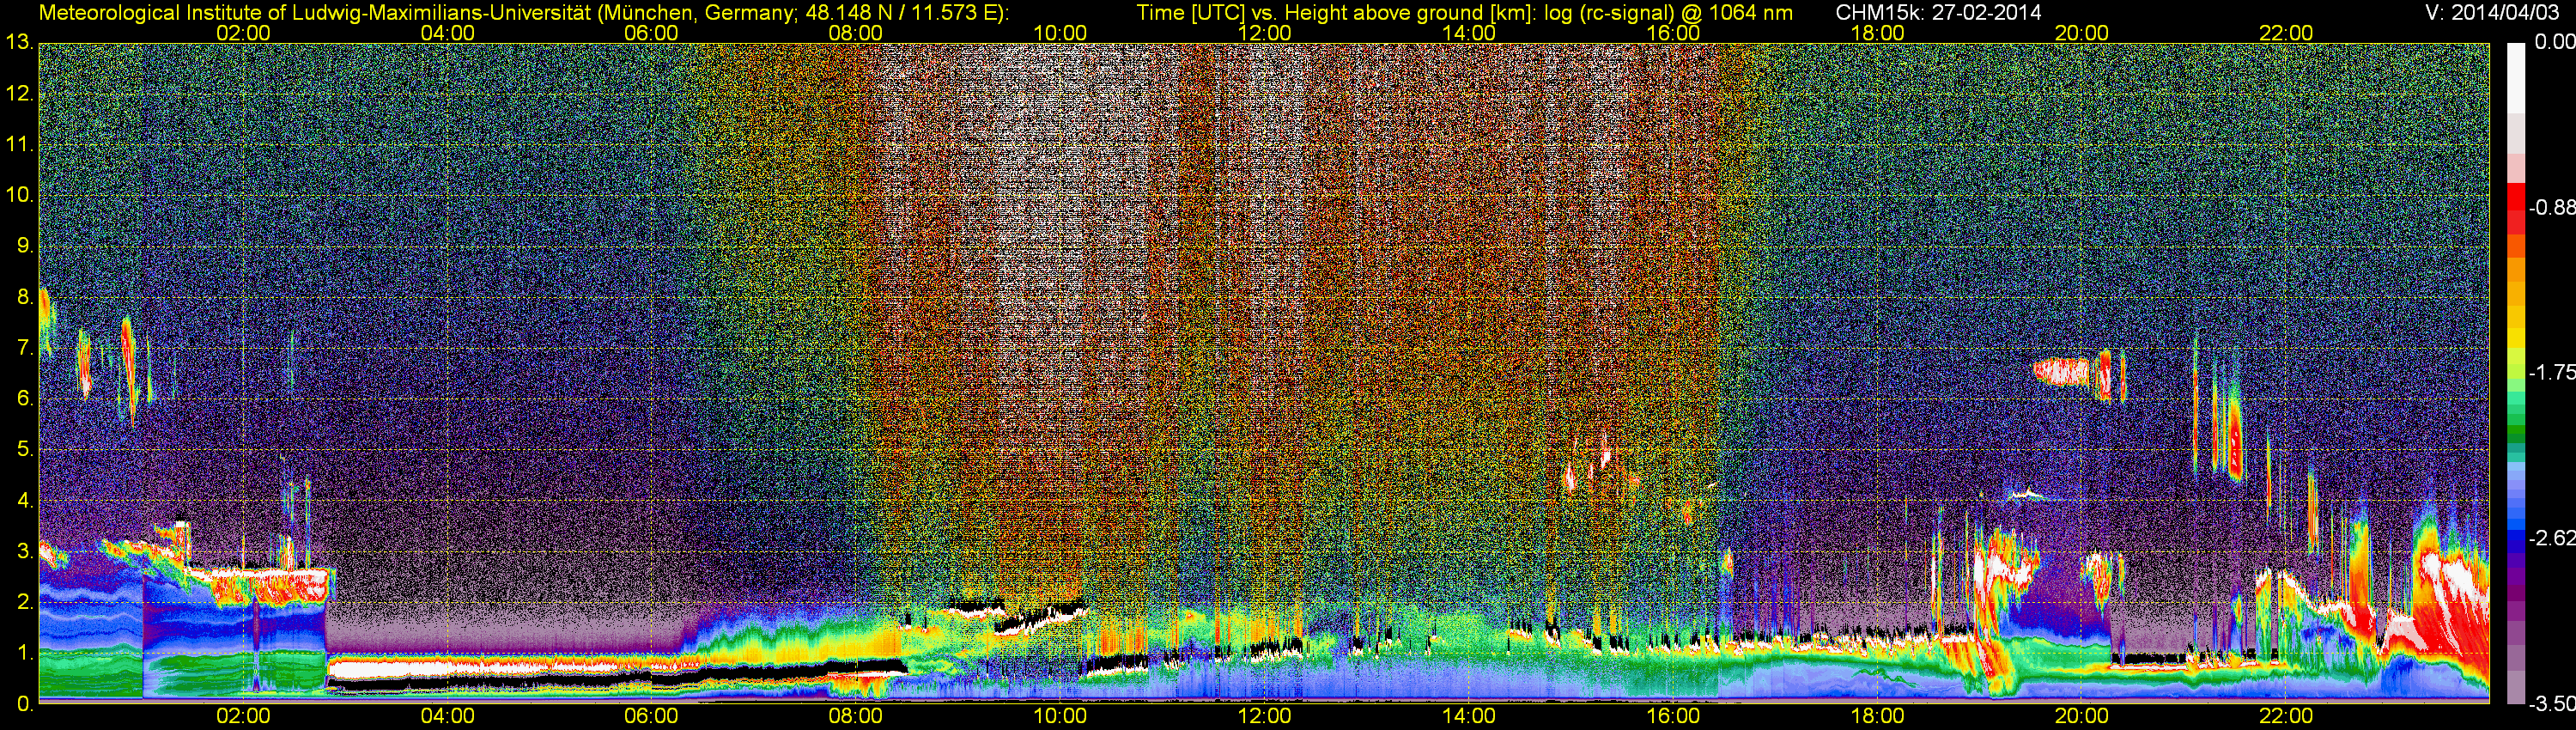Viewport: 2576px width, 730px height.
Task: Click the 8. height axis label
Action: [25, 297]
